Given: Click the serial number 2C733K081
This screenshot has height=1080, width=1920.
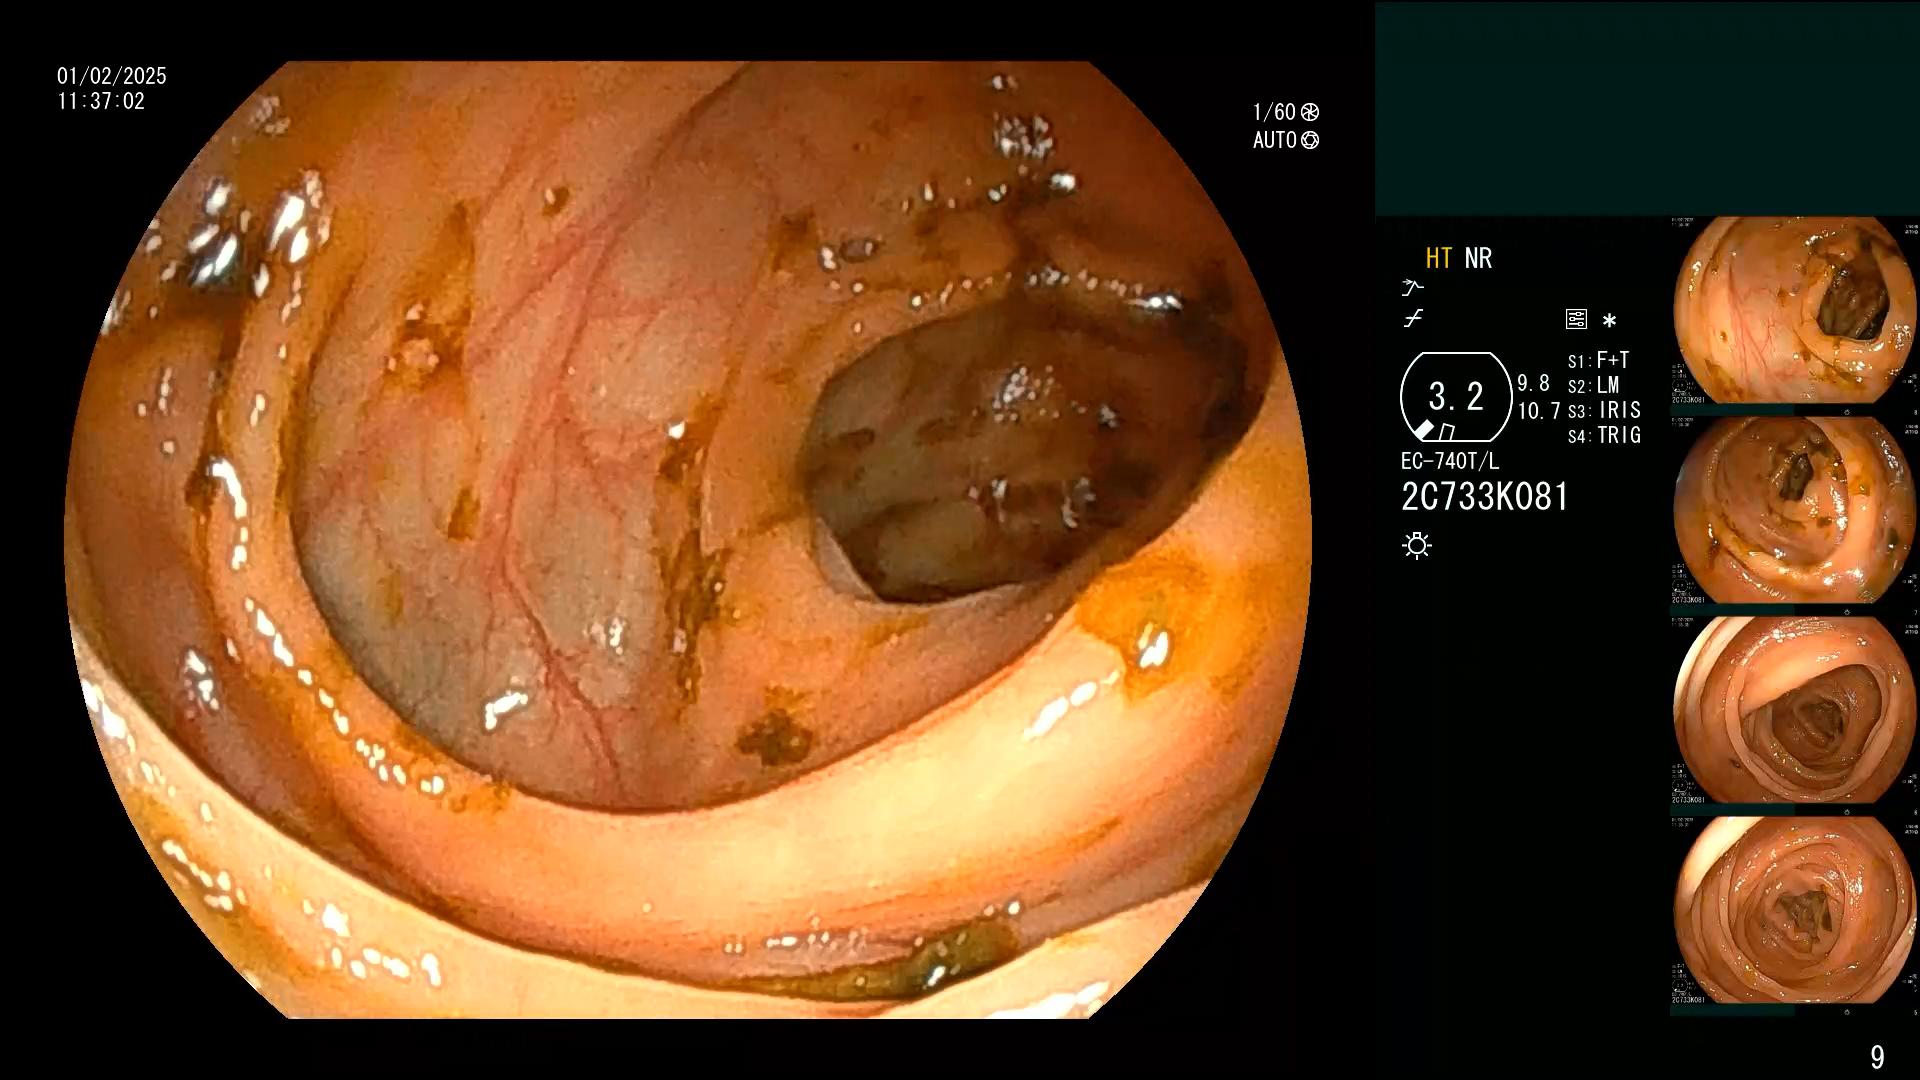Looking at the screenshot, I should tap(1485, 497).
